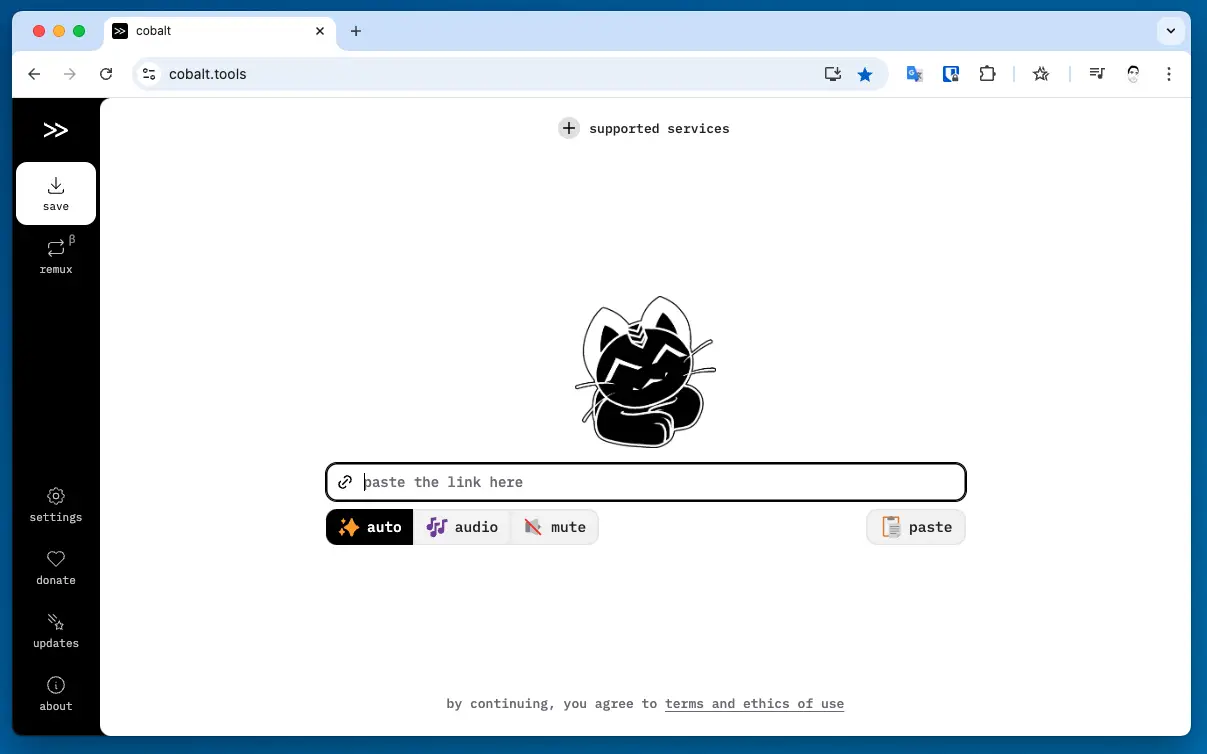Open the donate page
The width and height of the screenshot is (1207, 754).
(x=56, y=568)
